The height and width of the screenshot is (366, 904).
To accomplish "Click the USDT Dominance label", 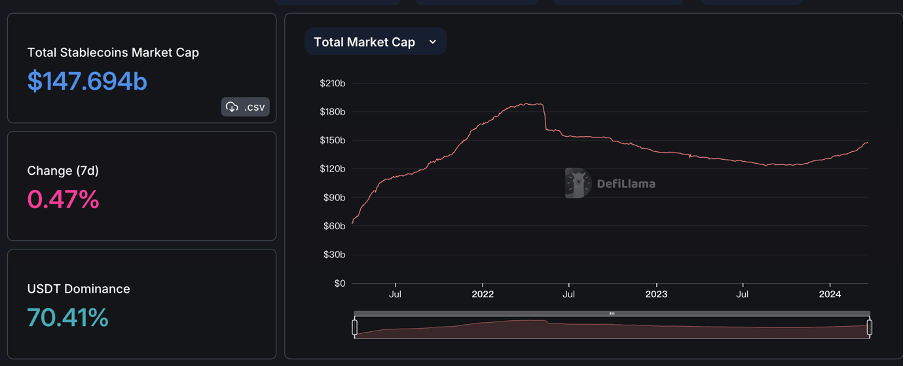I will pyautogui.click(x=79, y=289).
